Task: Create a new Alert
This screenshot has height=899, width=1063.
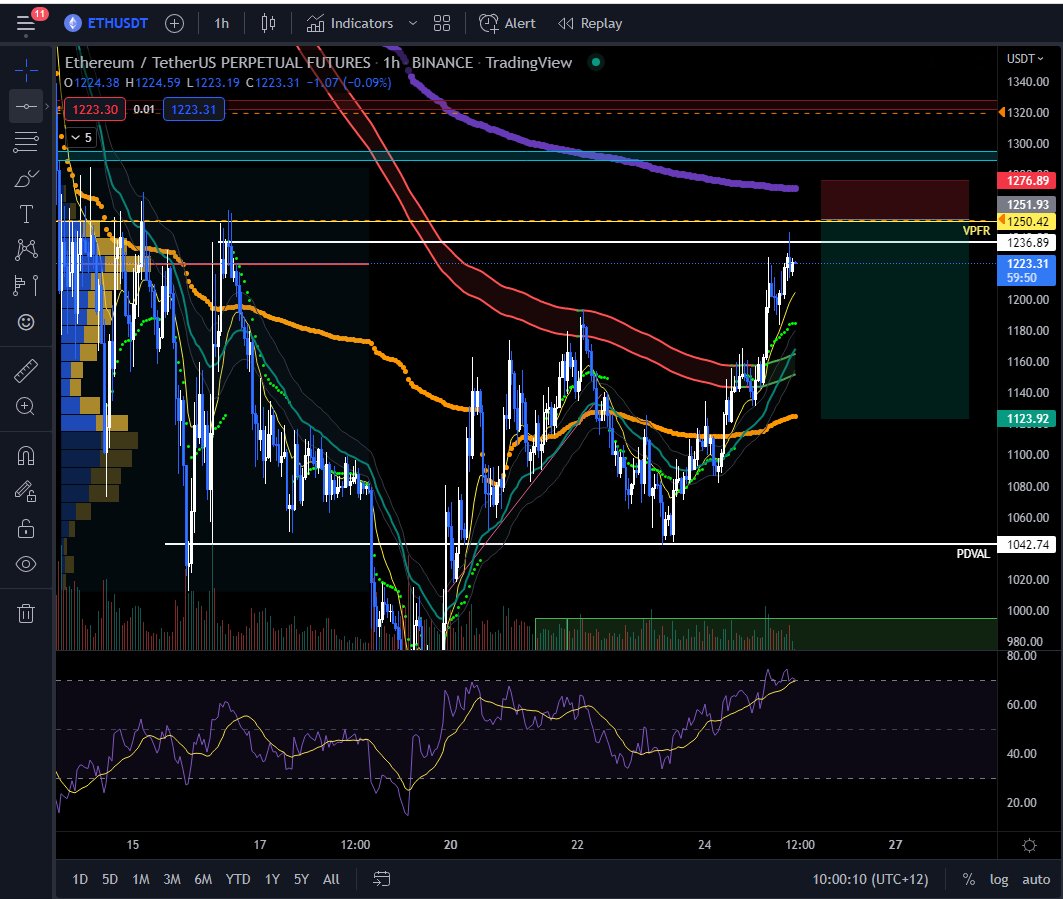Action: click(x=507, y=24)
